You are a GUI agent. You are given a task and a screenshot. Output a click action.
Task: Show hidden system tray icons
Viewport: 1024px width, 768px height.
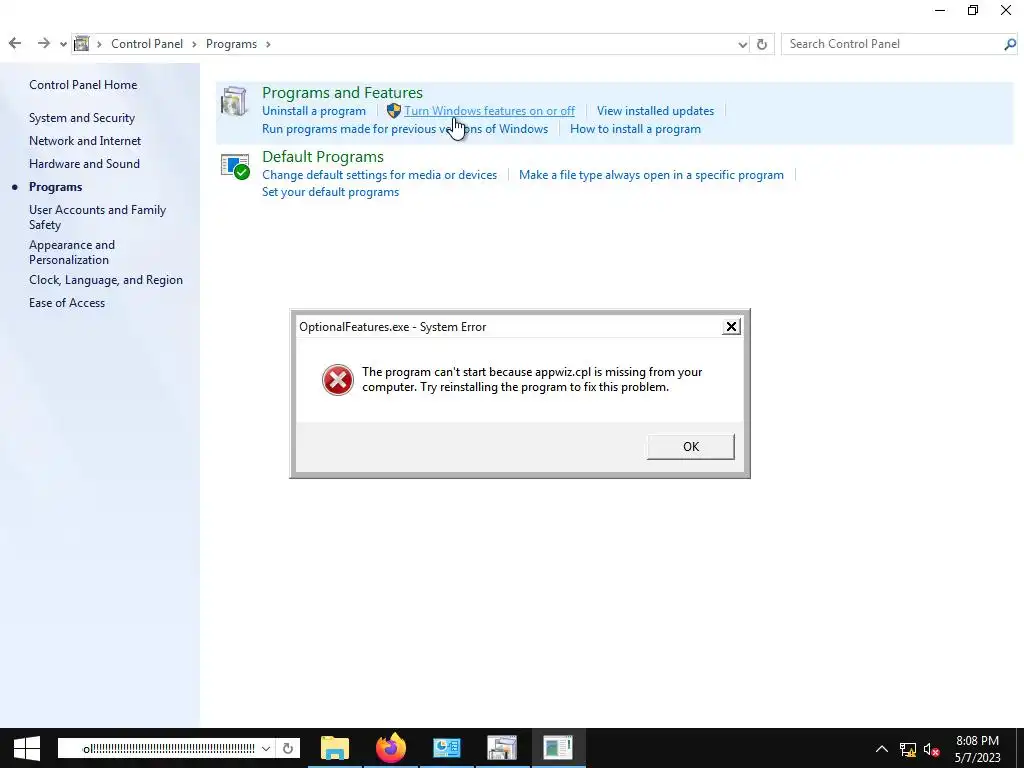pos(882,749)
